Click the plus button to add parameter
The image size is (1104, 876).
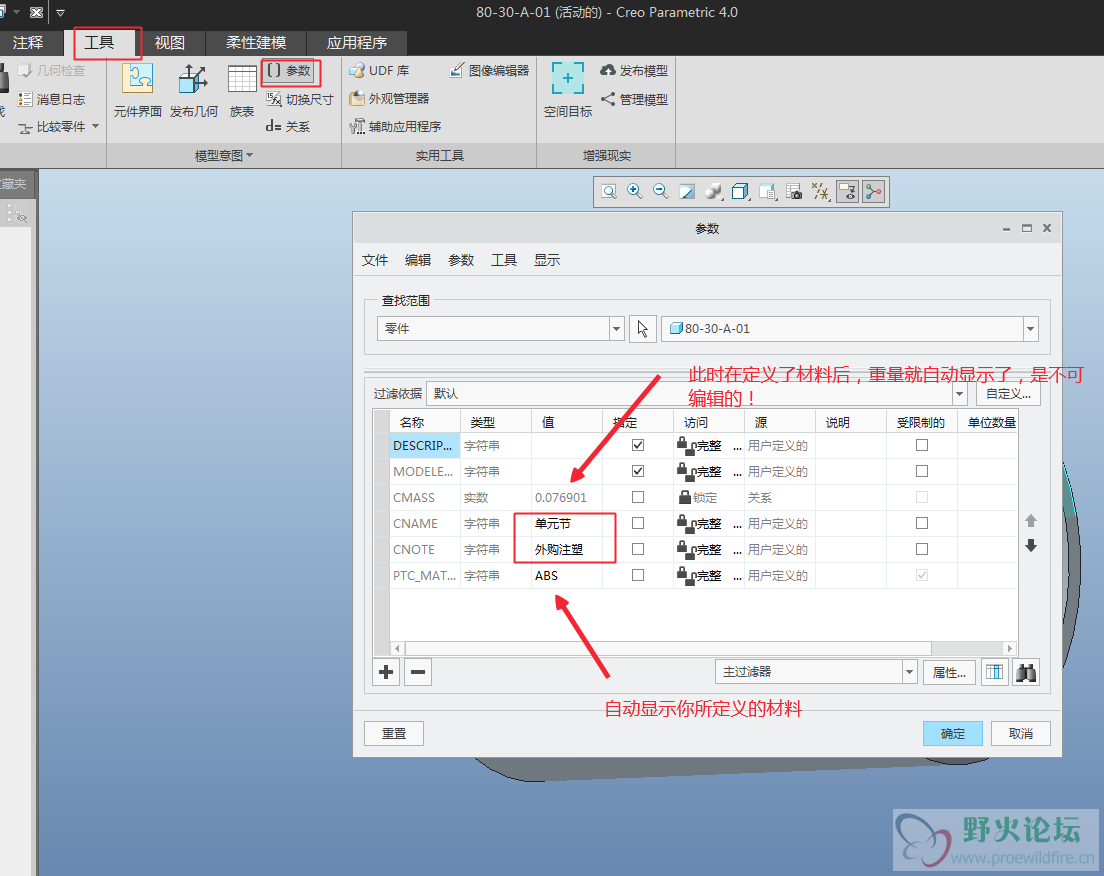click(386, 672)
